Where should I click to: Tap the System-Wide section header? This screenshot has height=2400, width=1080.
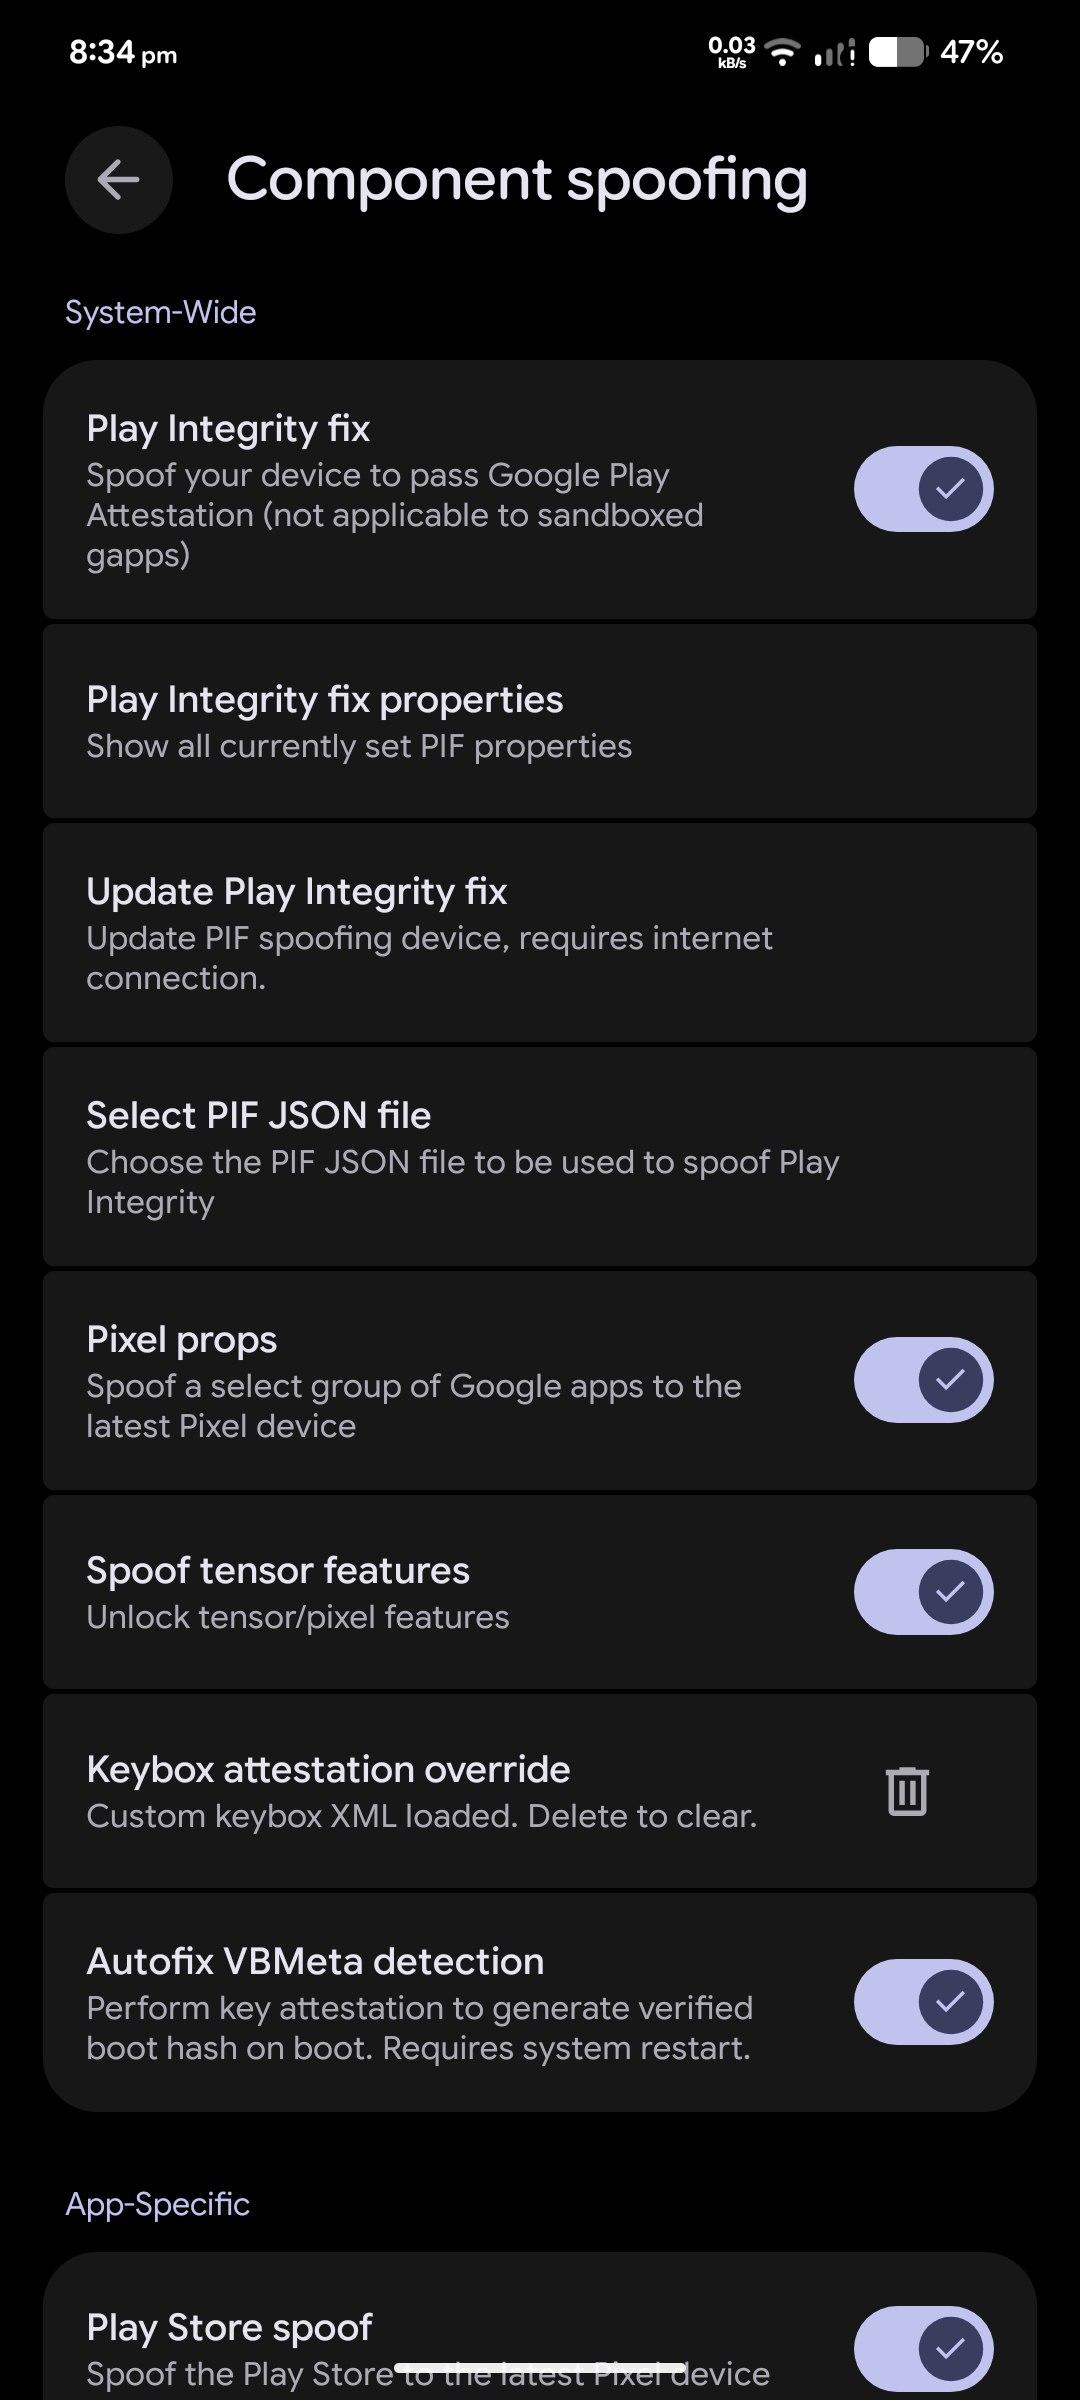coord(161,312)
